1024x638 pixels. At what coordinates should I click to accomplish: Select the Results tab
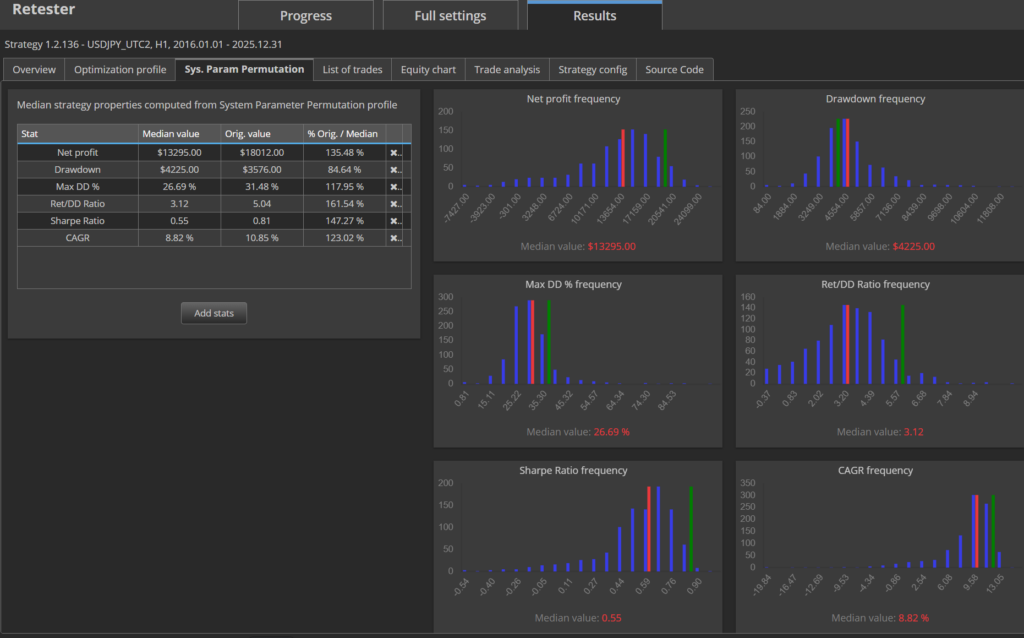click(594, 15)
